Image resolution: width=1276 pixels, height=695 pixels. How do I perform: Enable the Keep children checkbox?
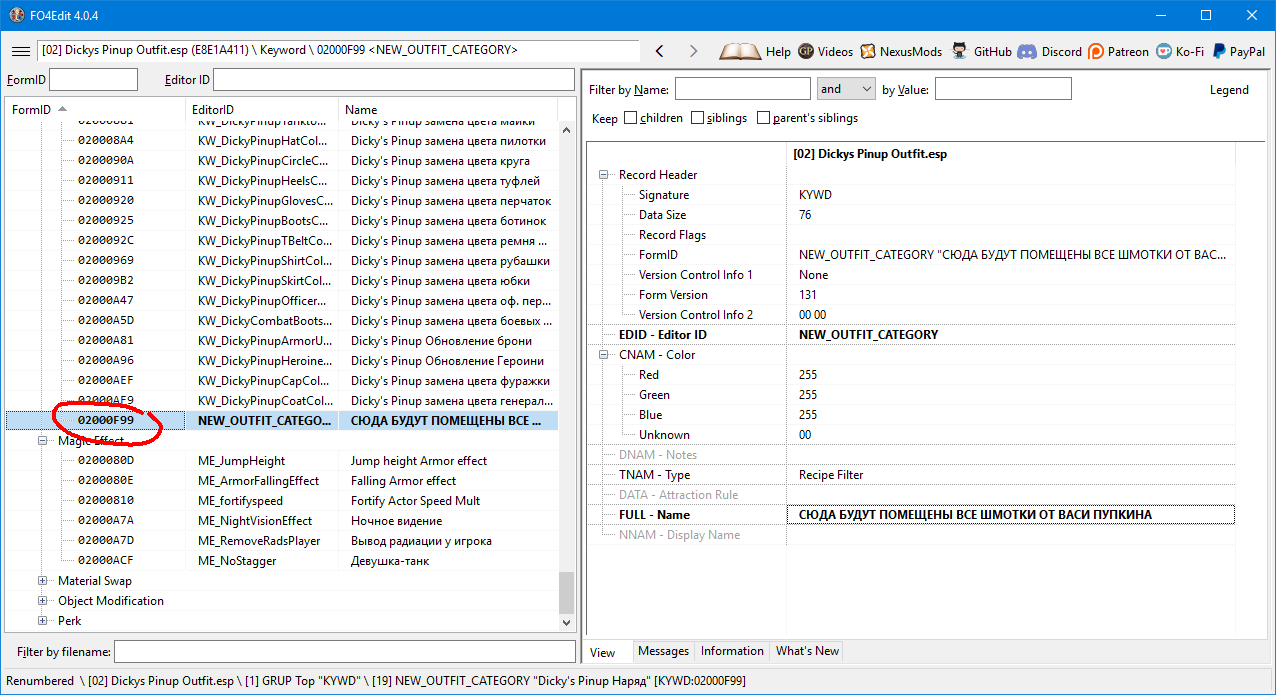[631, 118]
